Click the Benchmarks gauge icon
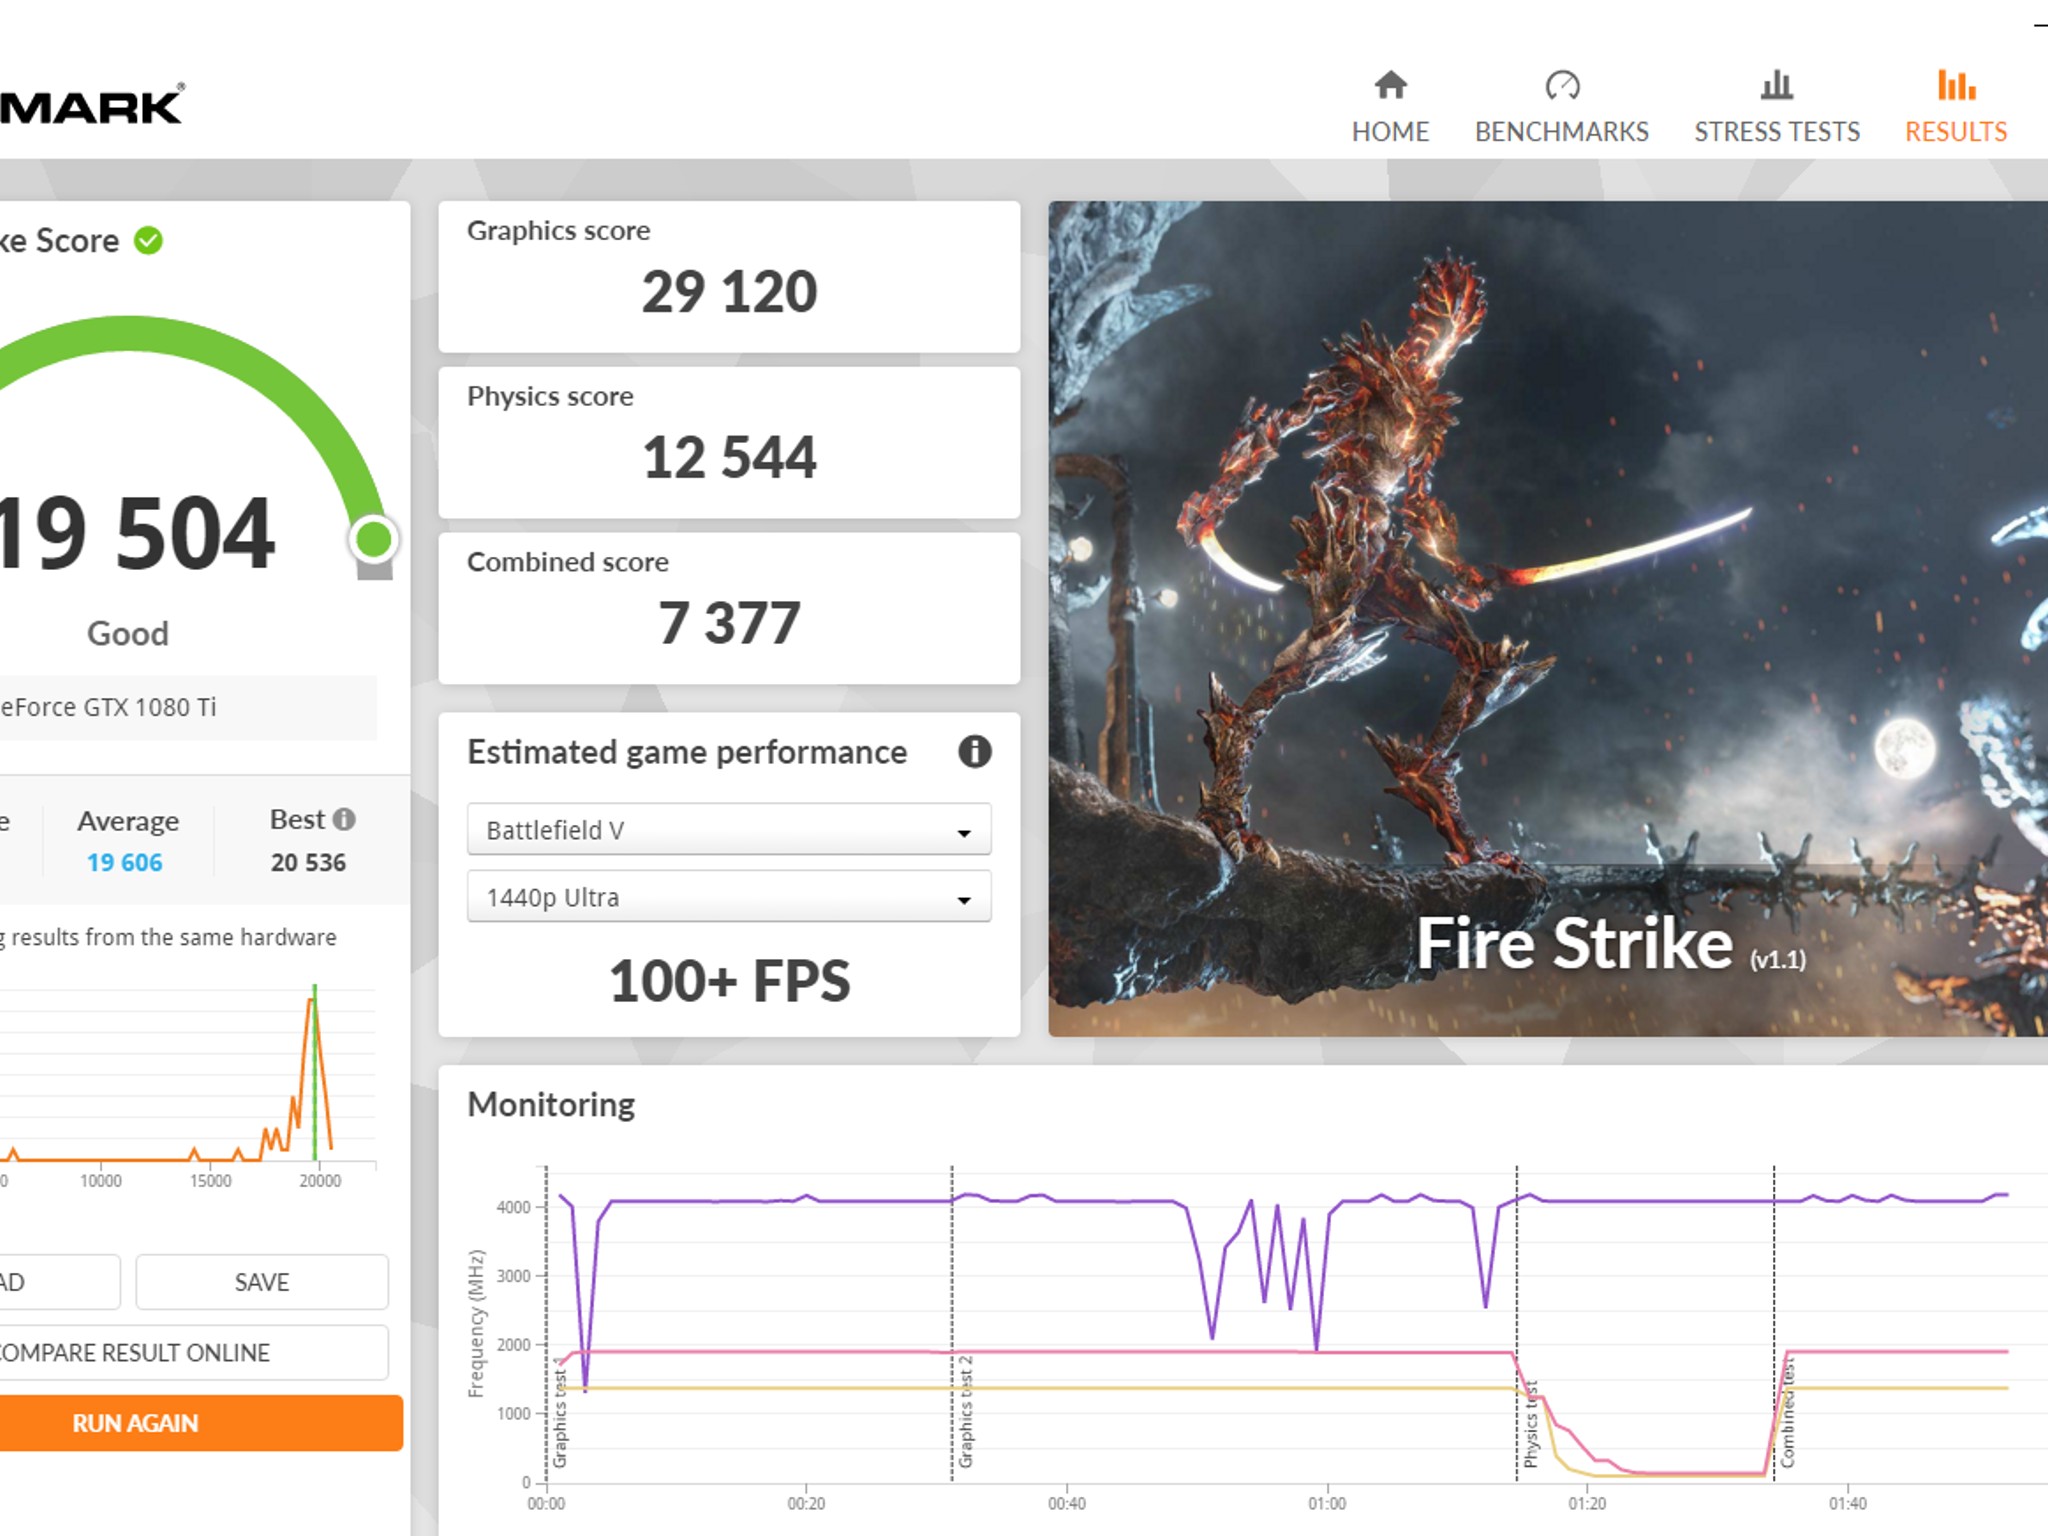 pos(1562,86)
